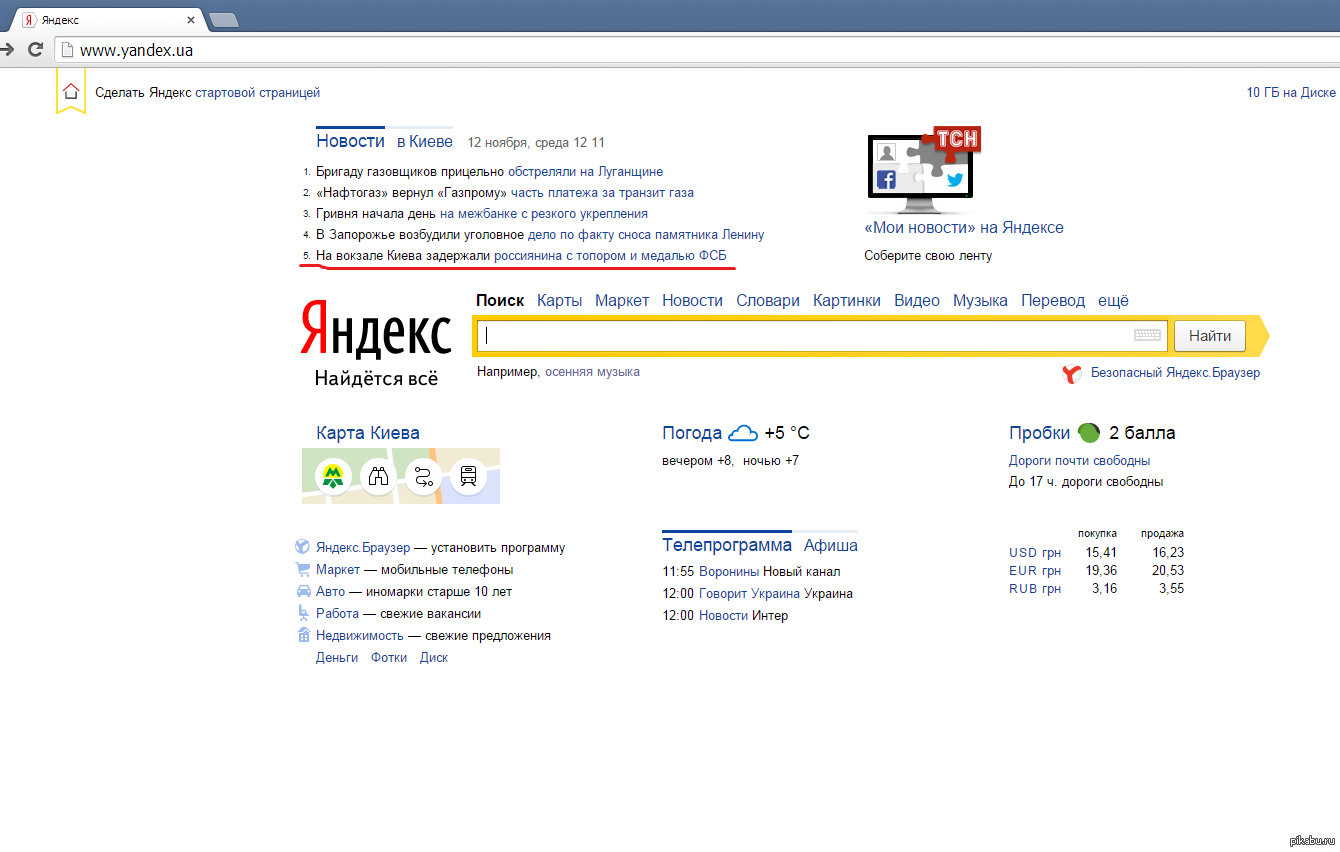Click the cloud weather icon
The width and height of the screenshot is (1340, 852).
pyautogui.click(x=743, y=433)
